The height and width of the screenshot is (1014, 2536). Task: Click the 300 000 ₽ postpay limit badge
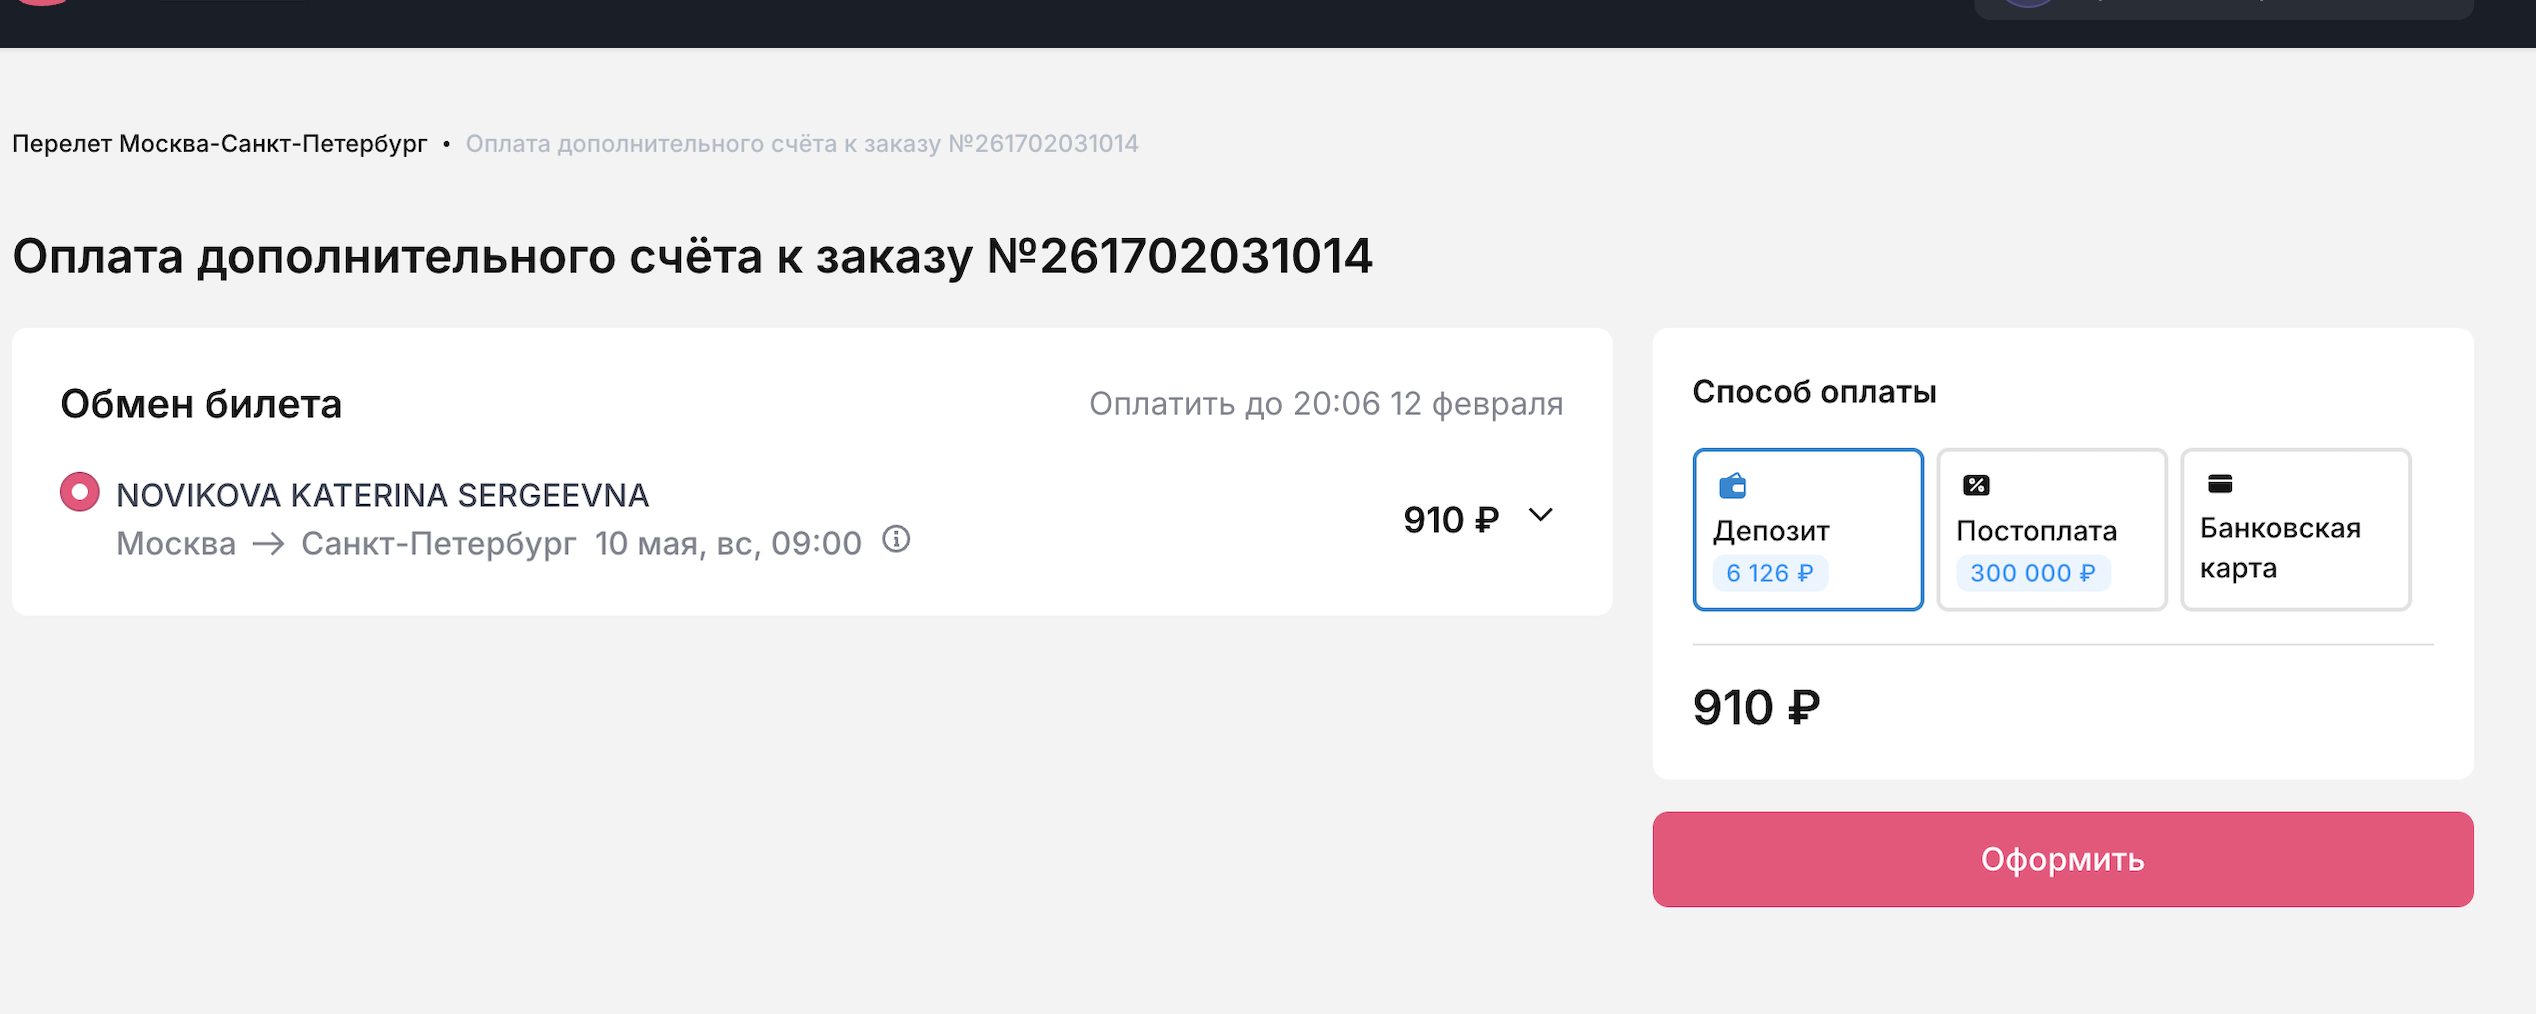coord(2032,573)
